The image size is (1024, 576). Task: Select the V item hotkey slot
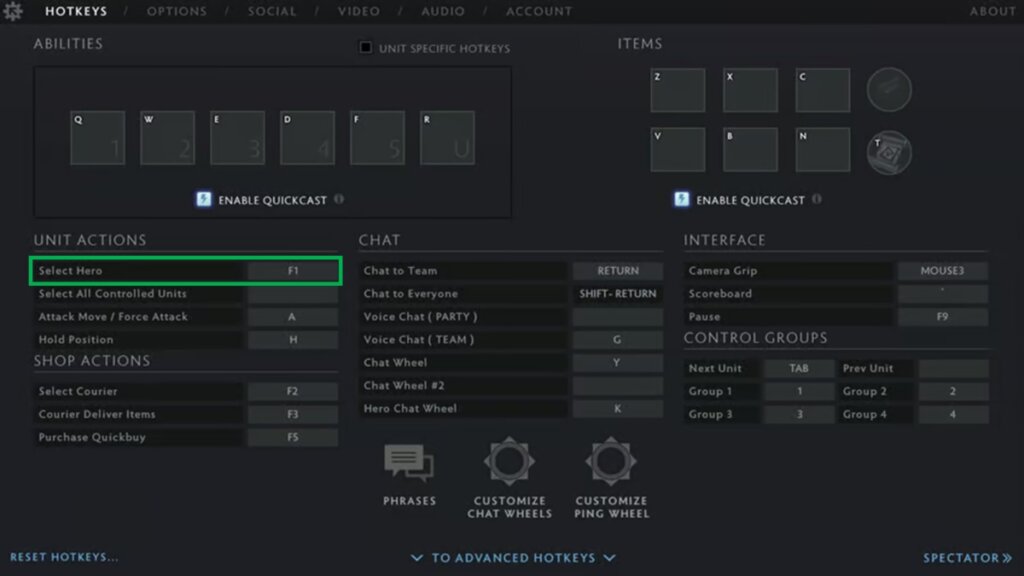677,149
